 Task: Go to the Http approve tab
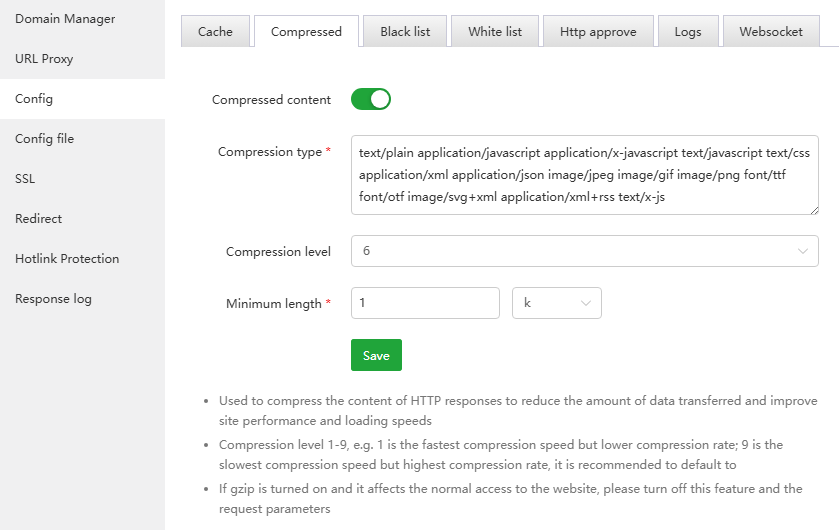[598, 32]
